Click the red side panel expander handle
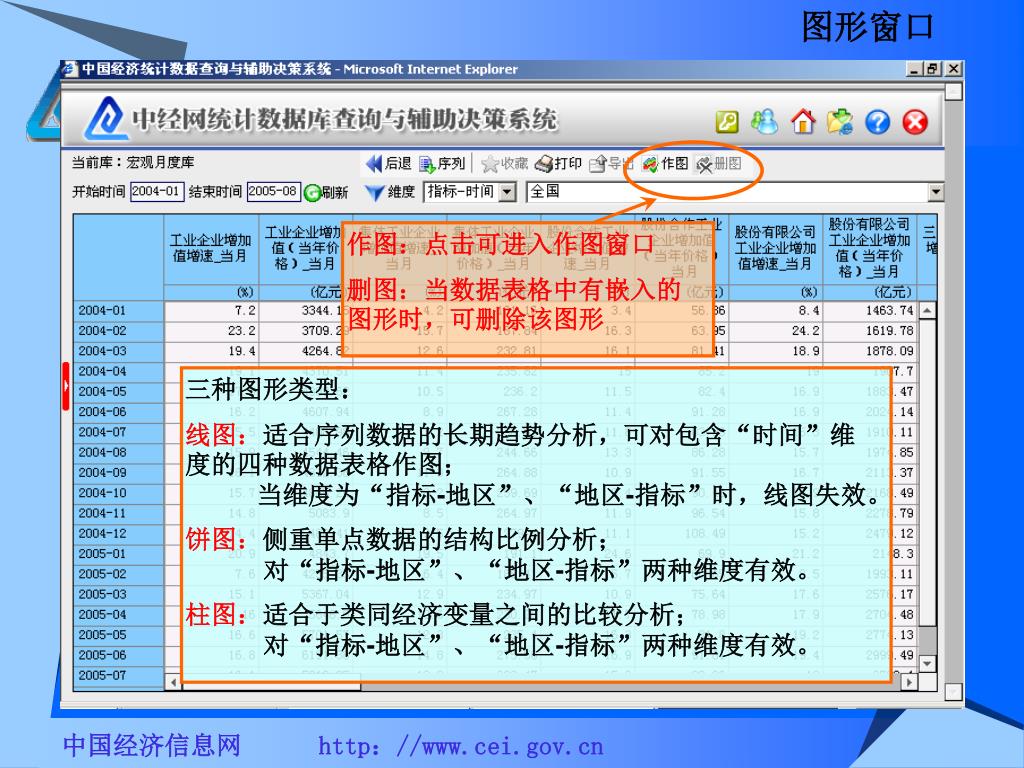The width and height of the screenshot is (1024, 768). point(65,387)
